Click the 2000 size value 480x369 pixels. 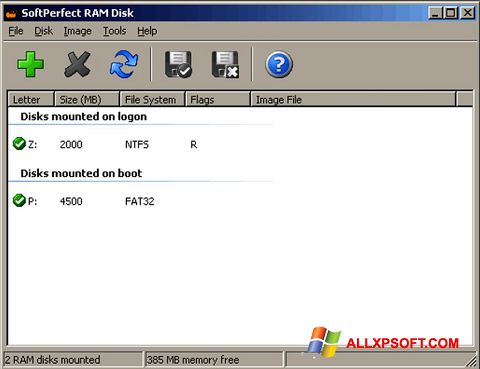pos(71,145)
